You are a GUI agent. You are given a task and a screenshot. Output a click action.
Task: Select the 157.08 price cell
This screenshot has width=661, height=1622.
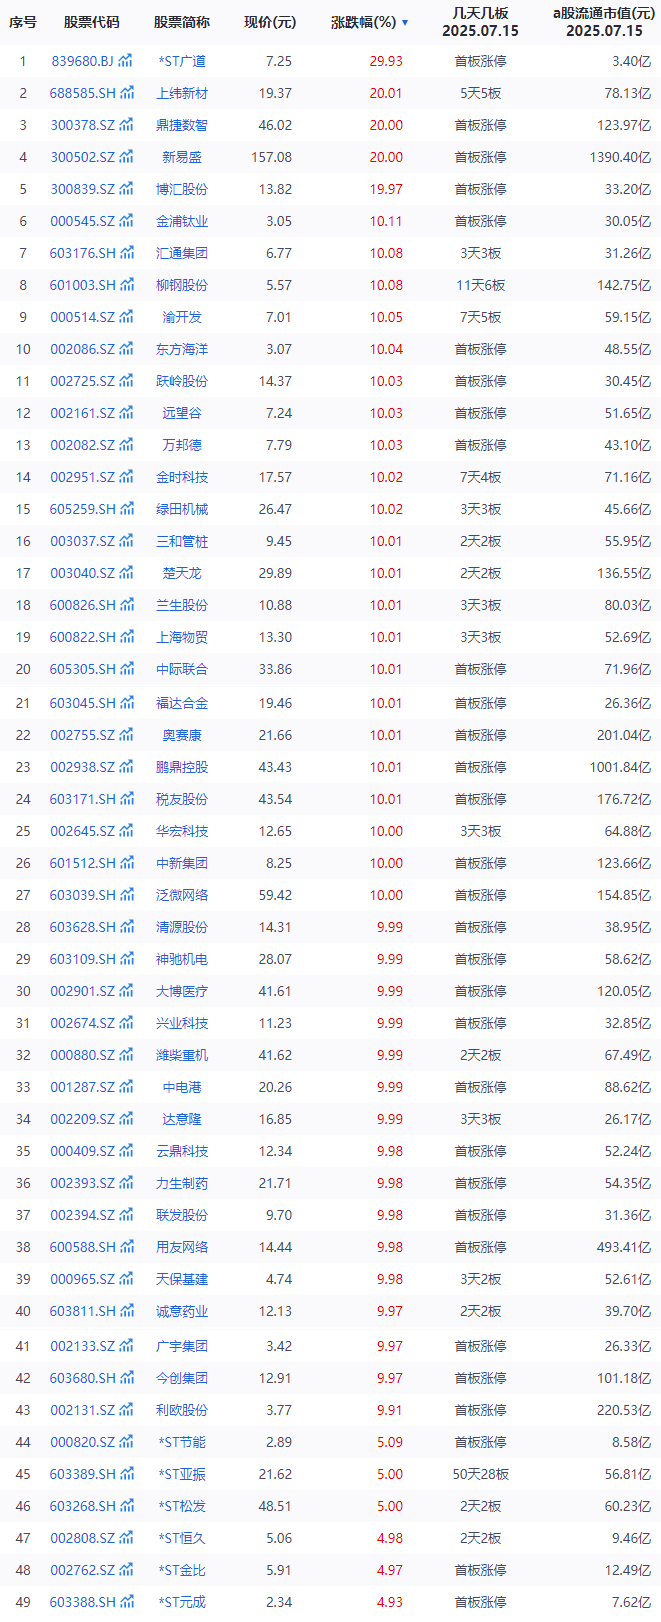[271, 157]
